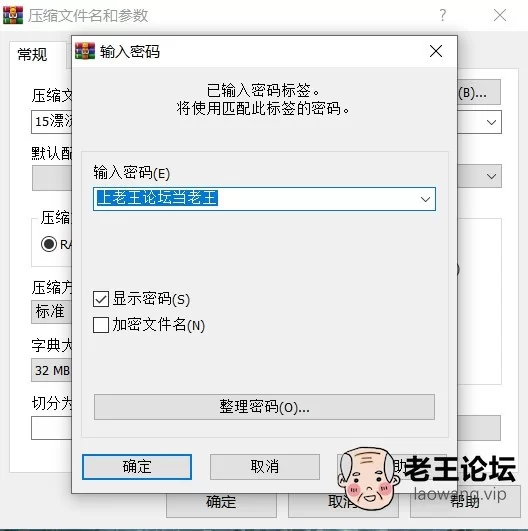
Task: Click 取消 in the password dialog
Action: click(265, 467)
